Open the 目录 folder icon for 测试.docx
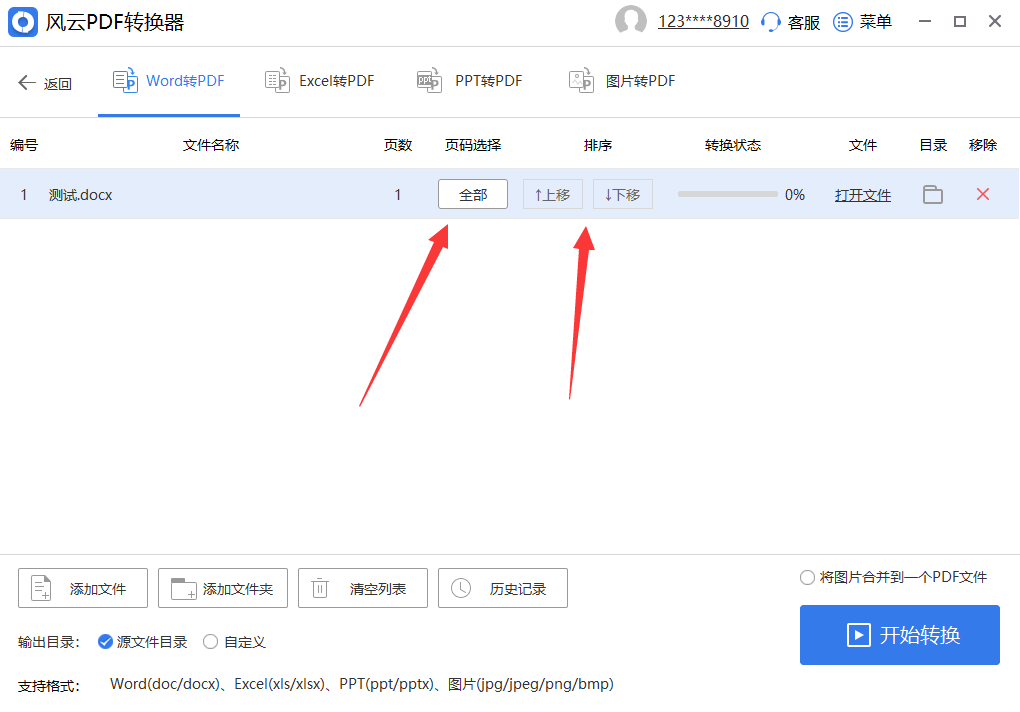Image resolution: width=1020 pixels, height=712 pixels. click(932, 194)
